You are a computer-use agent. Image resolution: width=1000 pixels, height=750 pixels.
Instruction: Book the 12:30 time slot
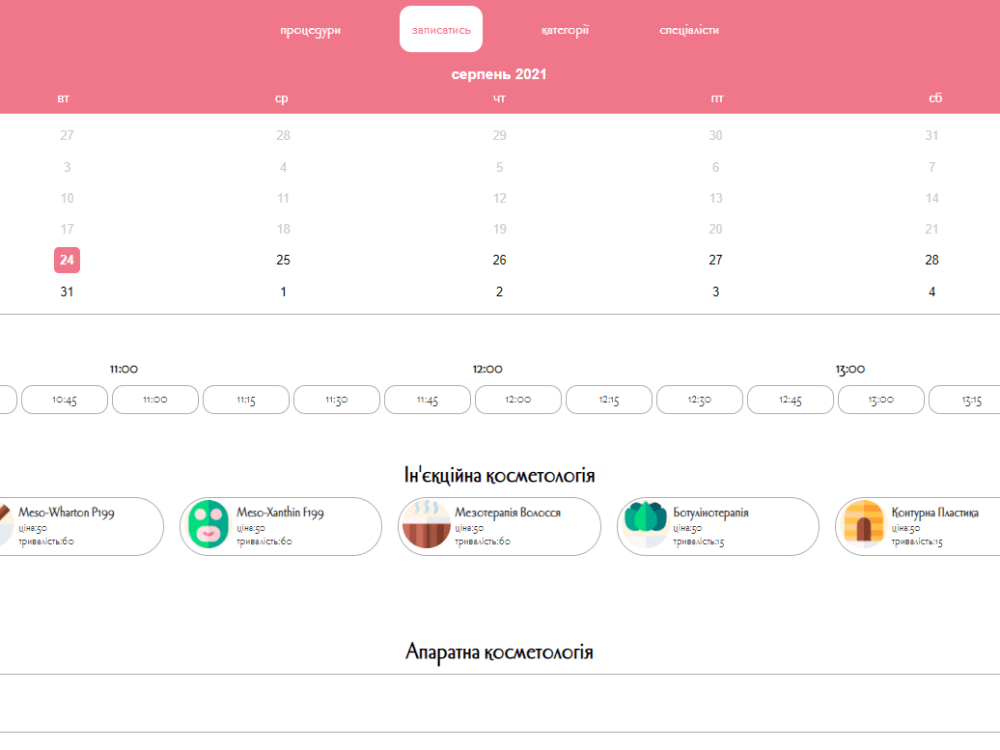click(700, 400)
